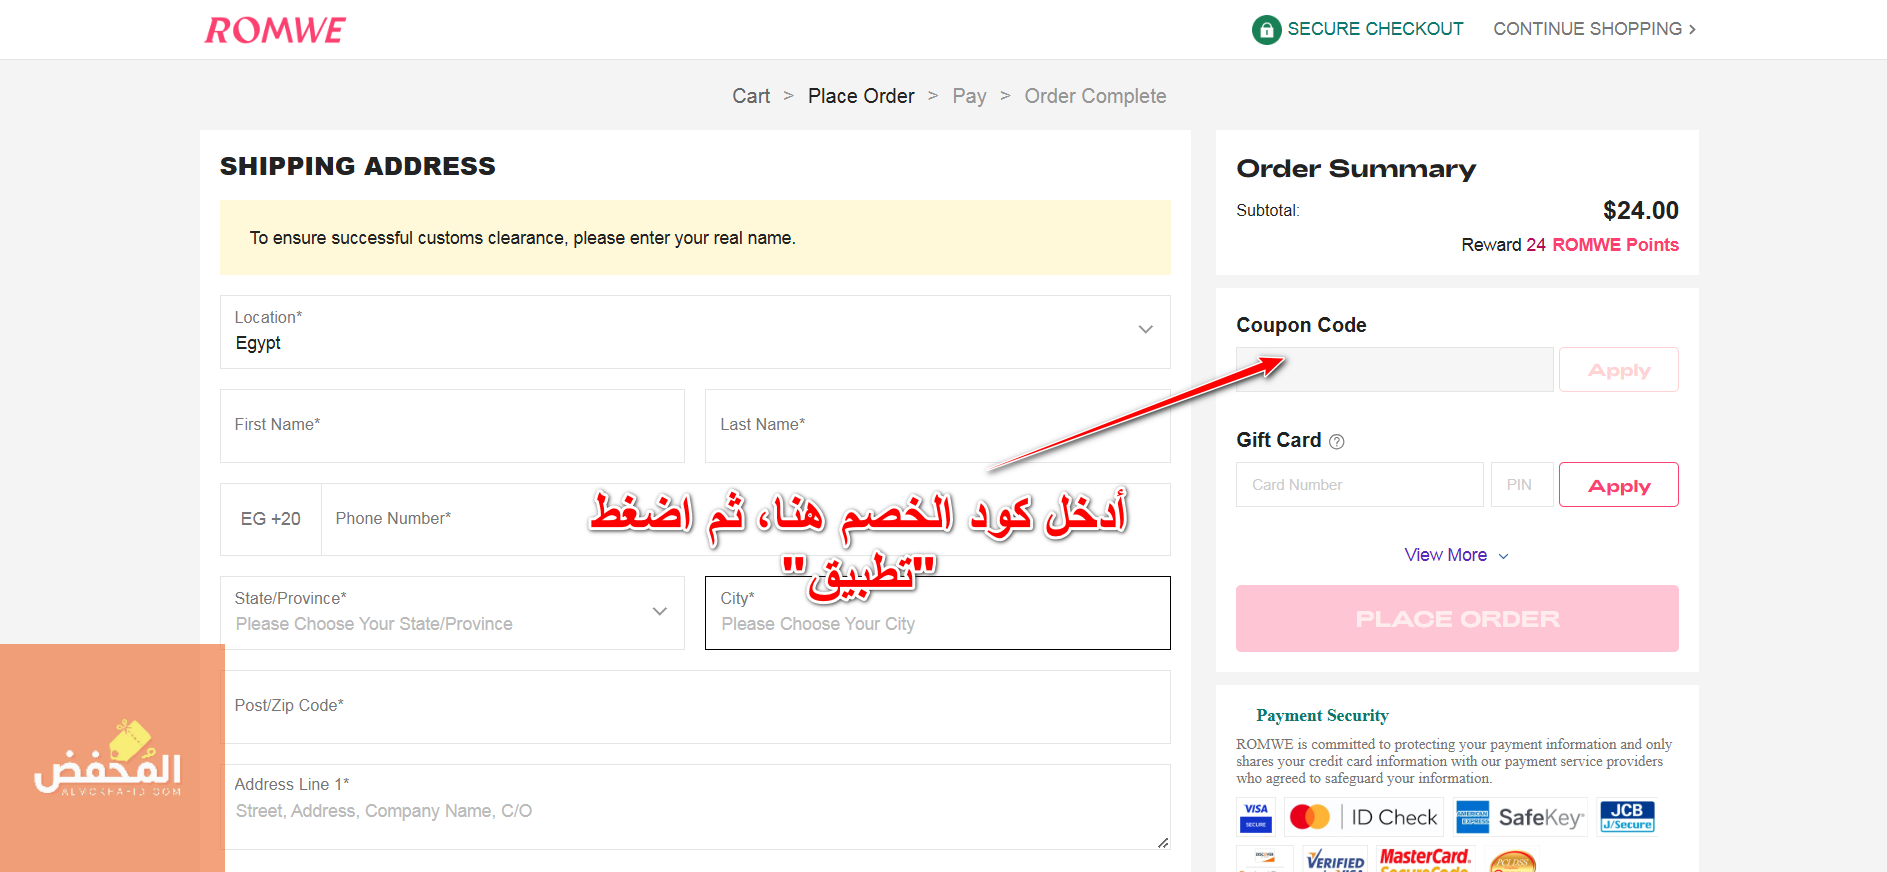Click the Location dropdown chevron
Image resolution: width=1887 pixels, height=872 pixels.
pos(1146,329)
